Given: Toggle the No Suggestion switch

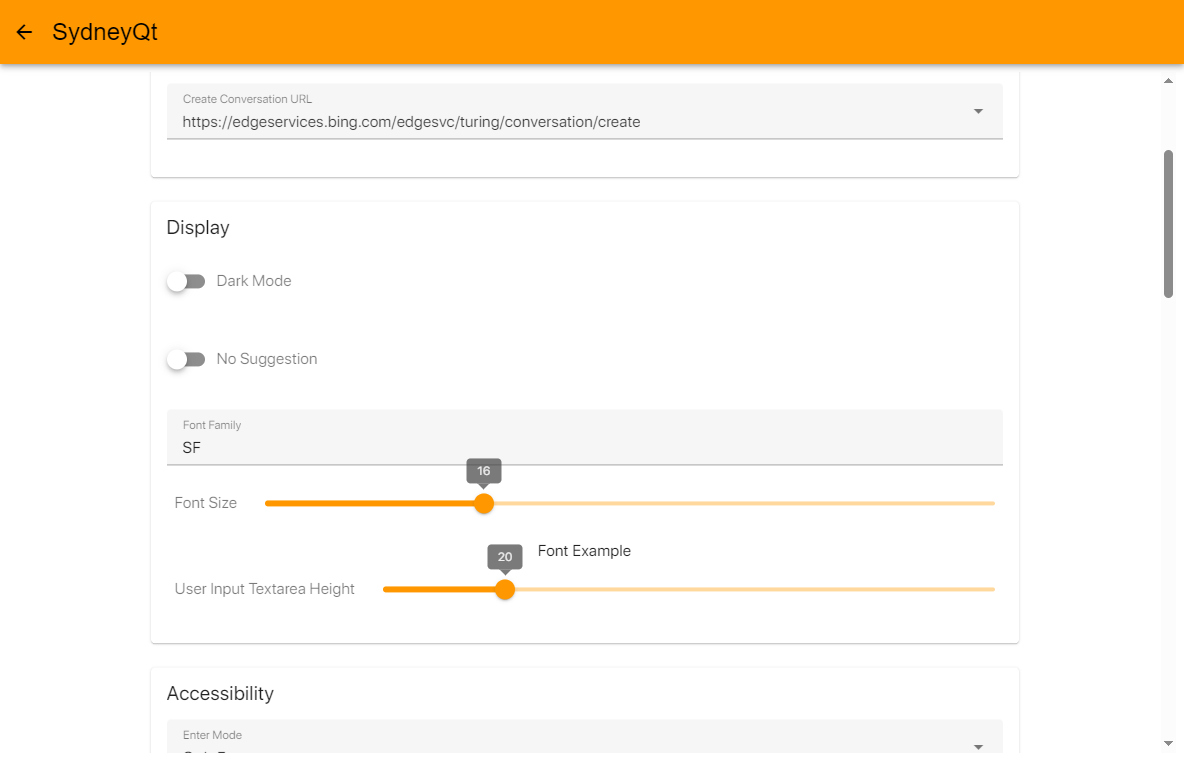Looking at the screenshot, I should point(186,360).
